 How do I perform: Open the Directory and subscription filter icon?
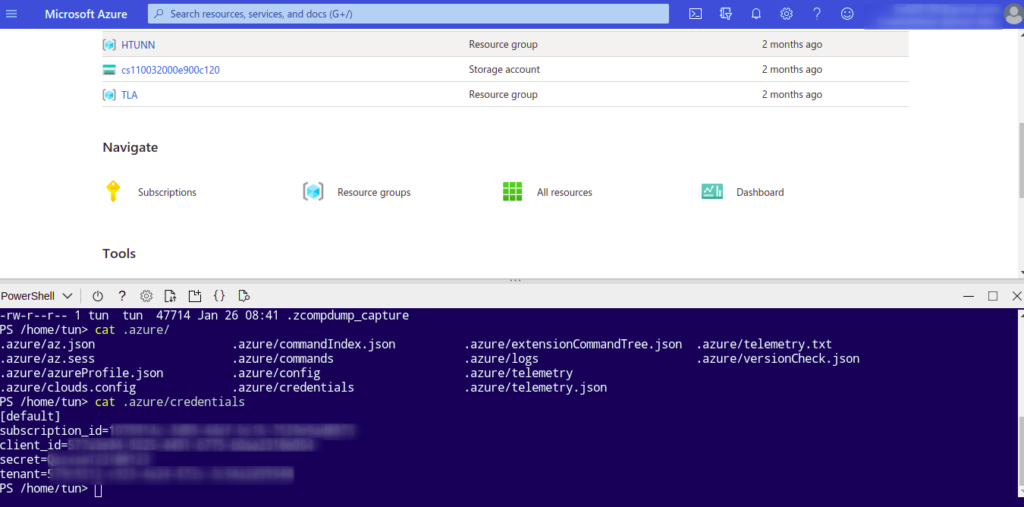point(726,14)
